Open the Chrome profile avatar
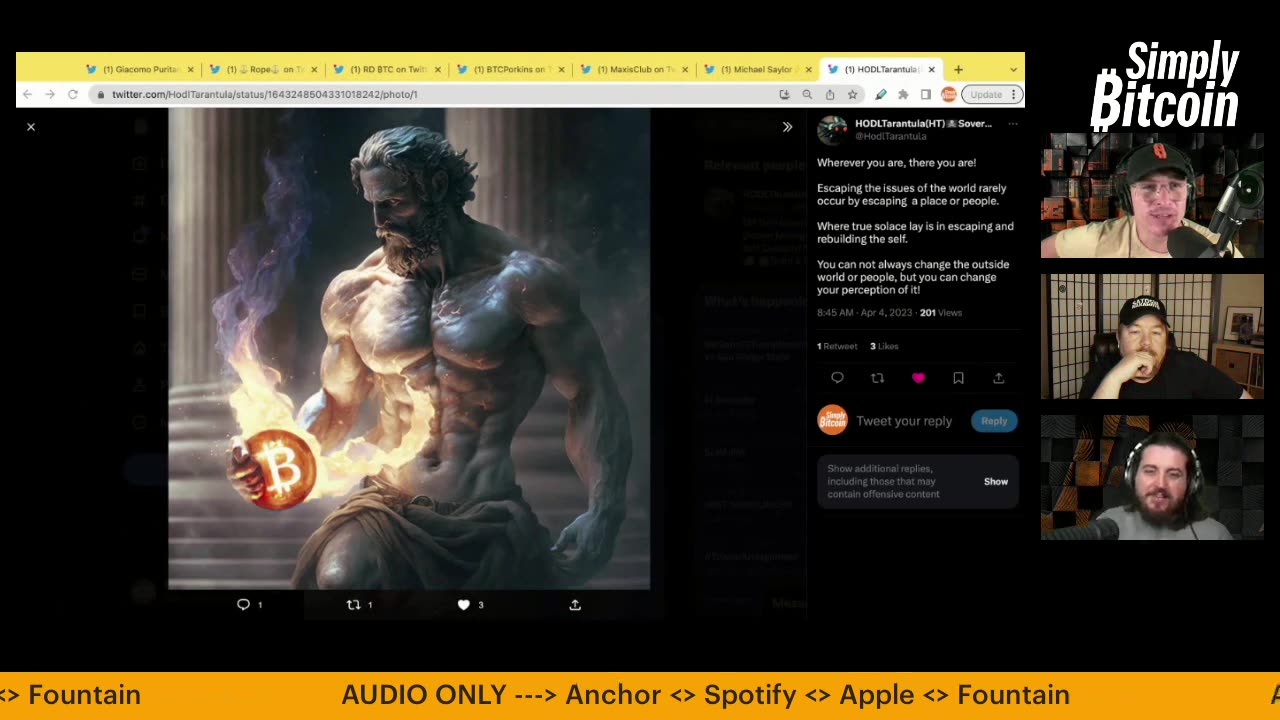Image resolution: width=1280 pixels, height=720 pixels. tap(948, 94)
